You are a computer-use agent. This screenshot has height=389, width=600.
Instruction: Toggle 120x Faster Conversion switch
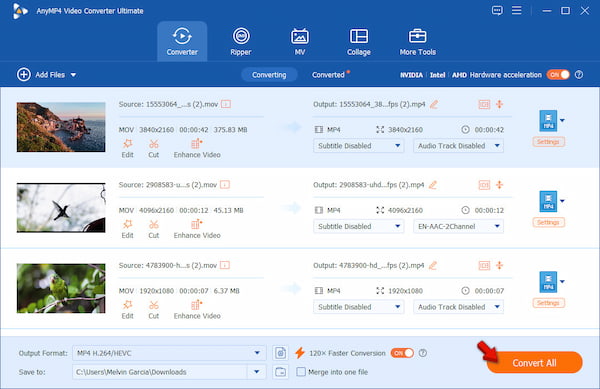402,353
